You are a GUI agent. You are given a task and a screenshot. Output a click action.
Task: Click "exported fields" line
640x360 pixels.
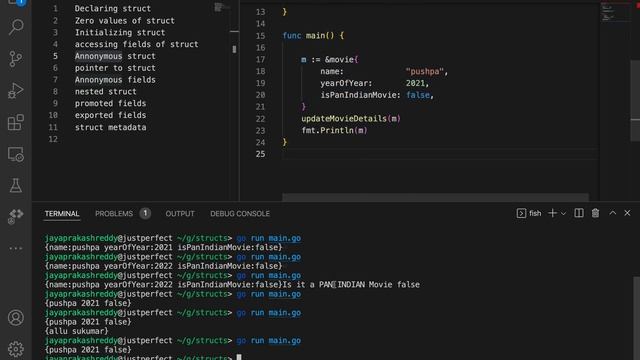pos(110,115)
